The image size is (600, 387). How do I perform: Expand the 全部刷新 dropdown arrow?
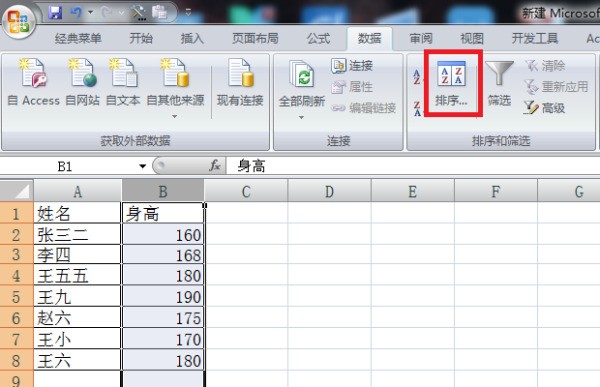tap(302, 117)
